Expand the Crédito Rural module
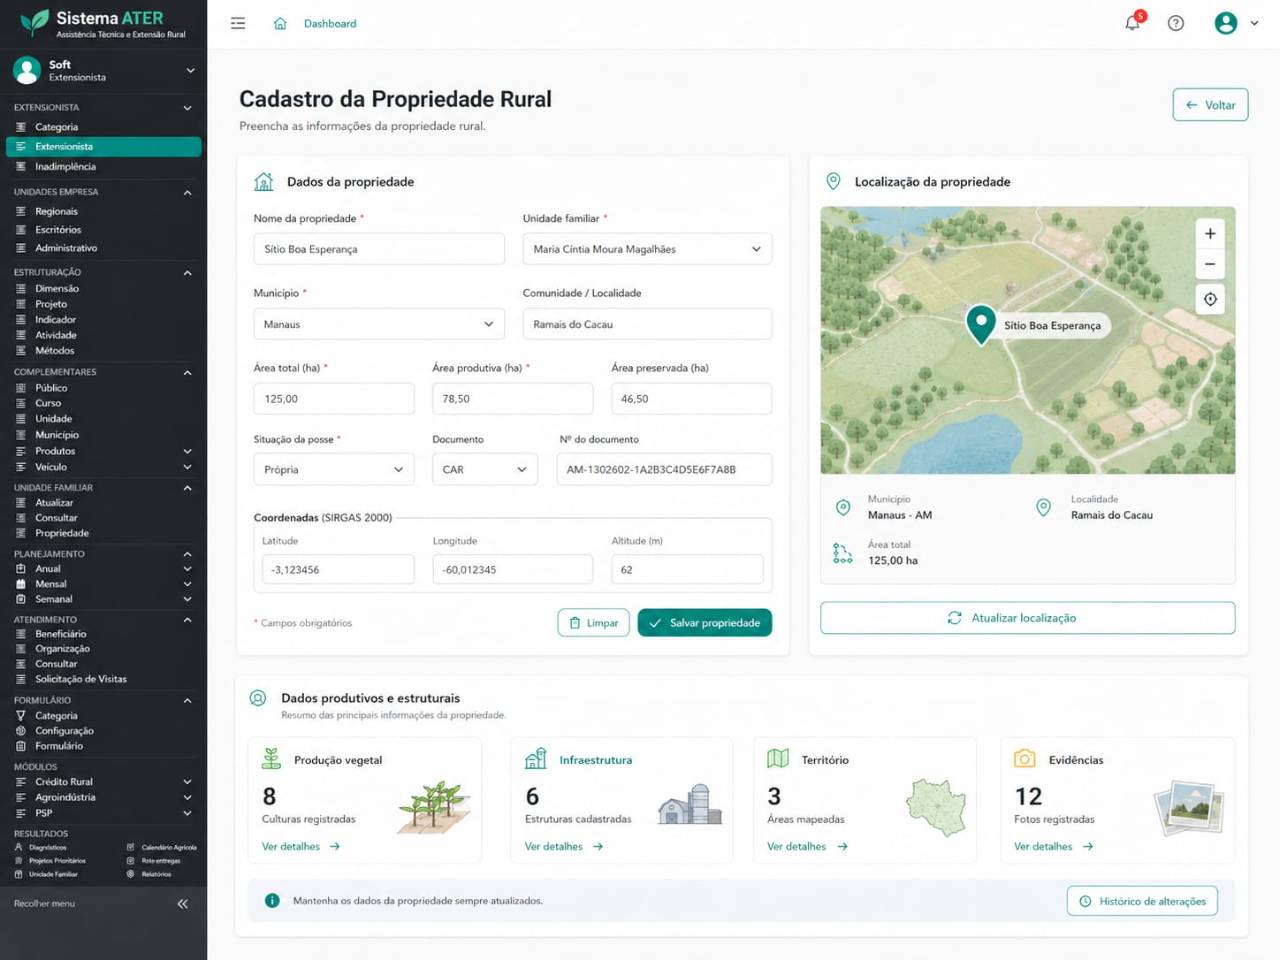Viewport: 1280px width, 960px height. point(187,782)
